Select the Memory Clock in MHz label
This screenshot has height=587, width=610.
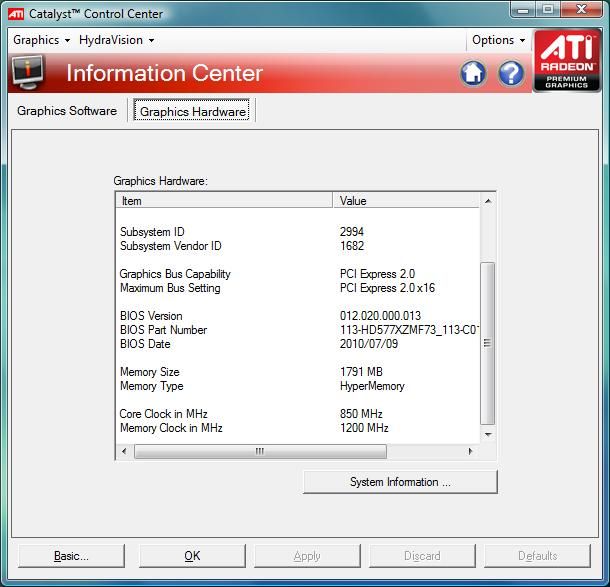click(x=171, y=428)
